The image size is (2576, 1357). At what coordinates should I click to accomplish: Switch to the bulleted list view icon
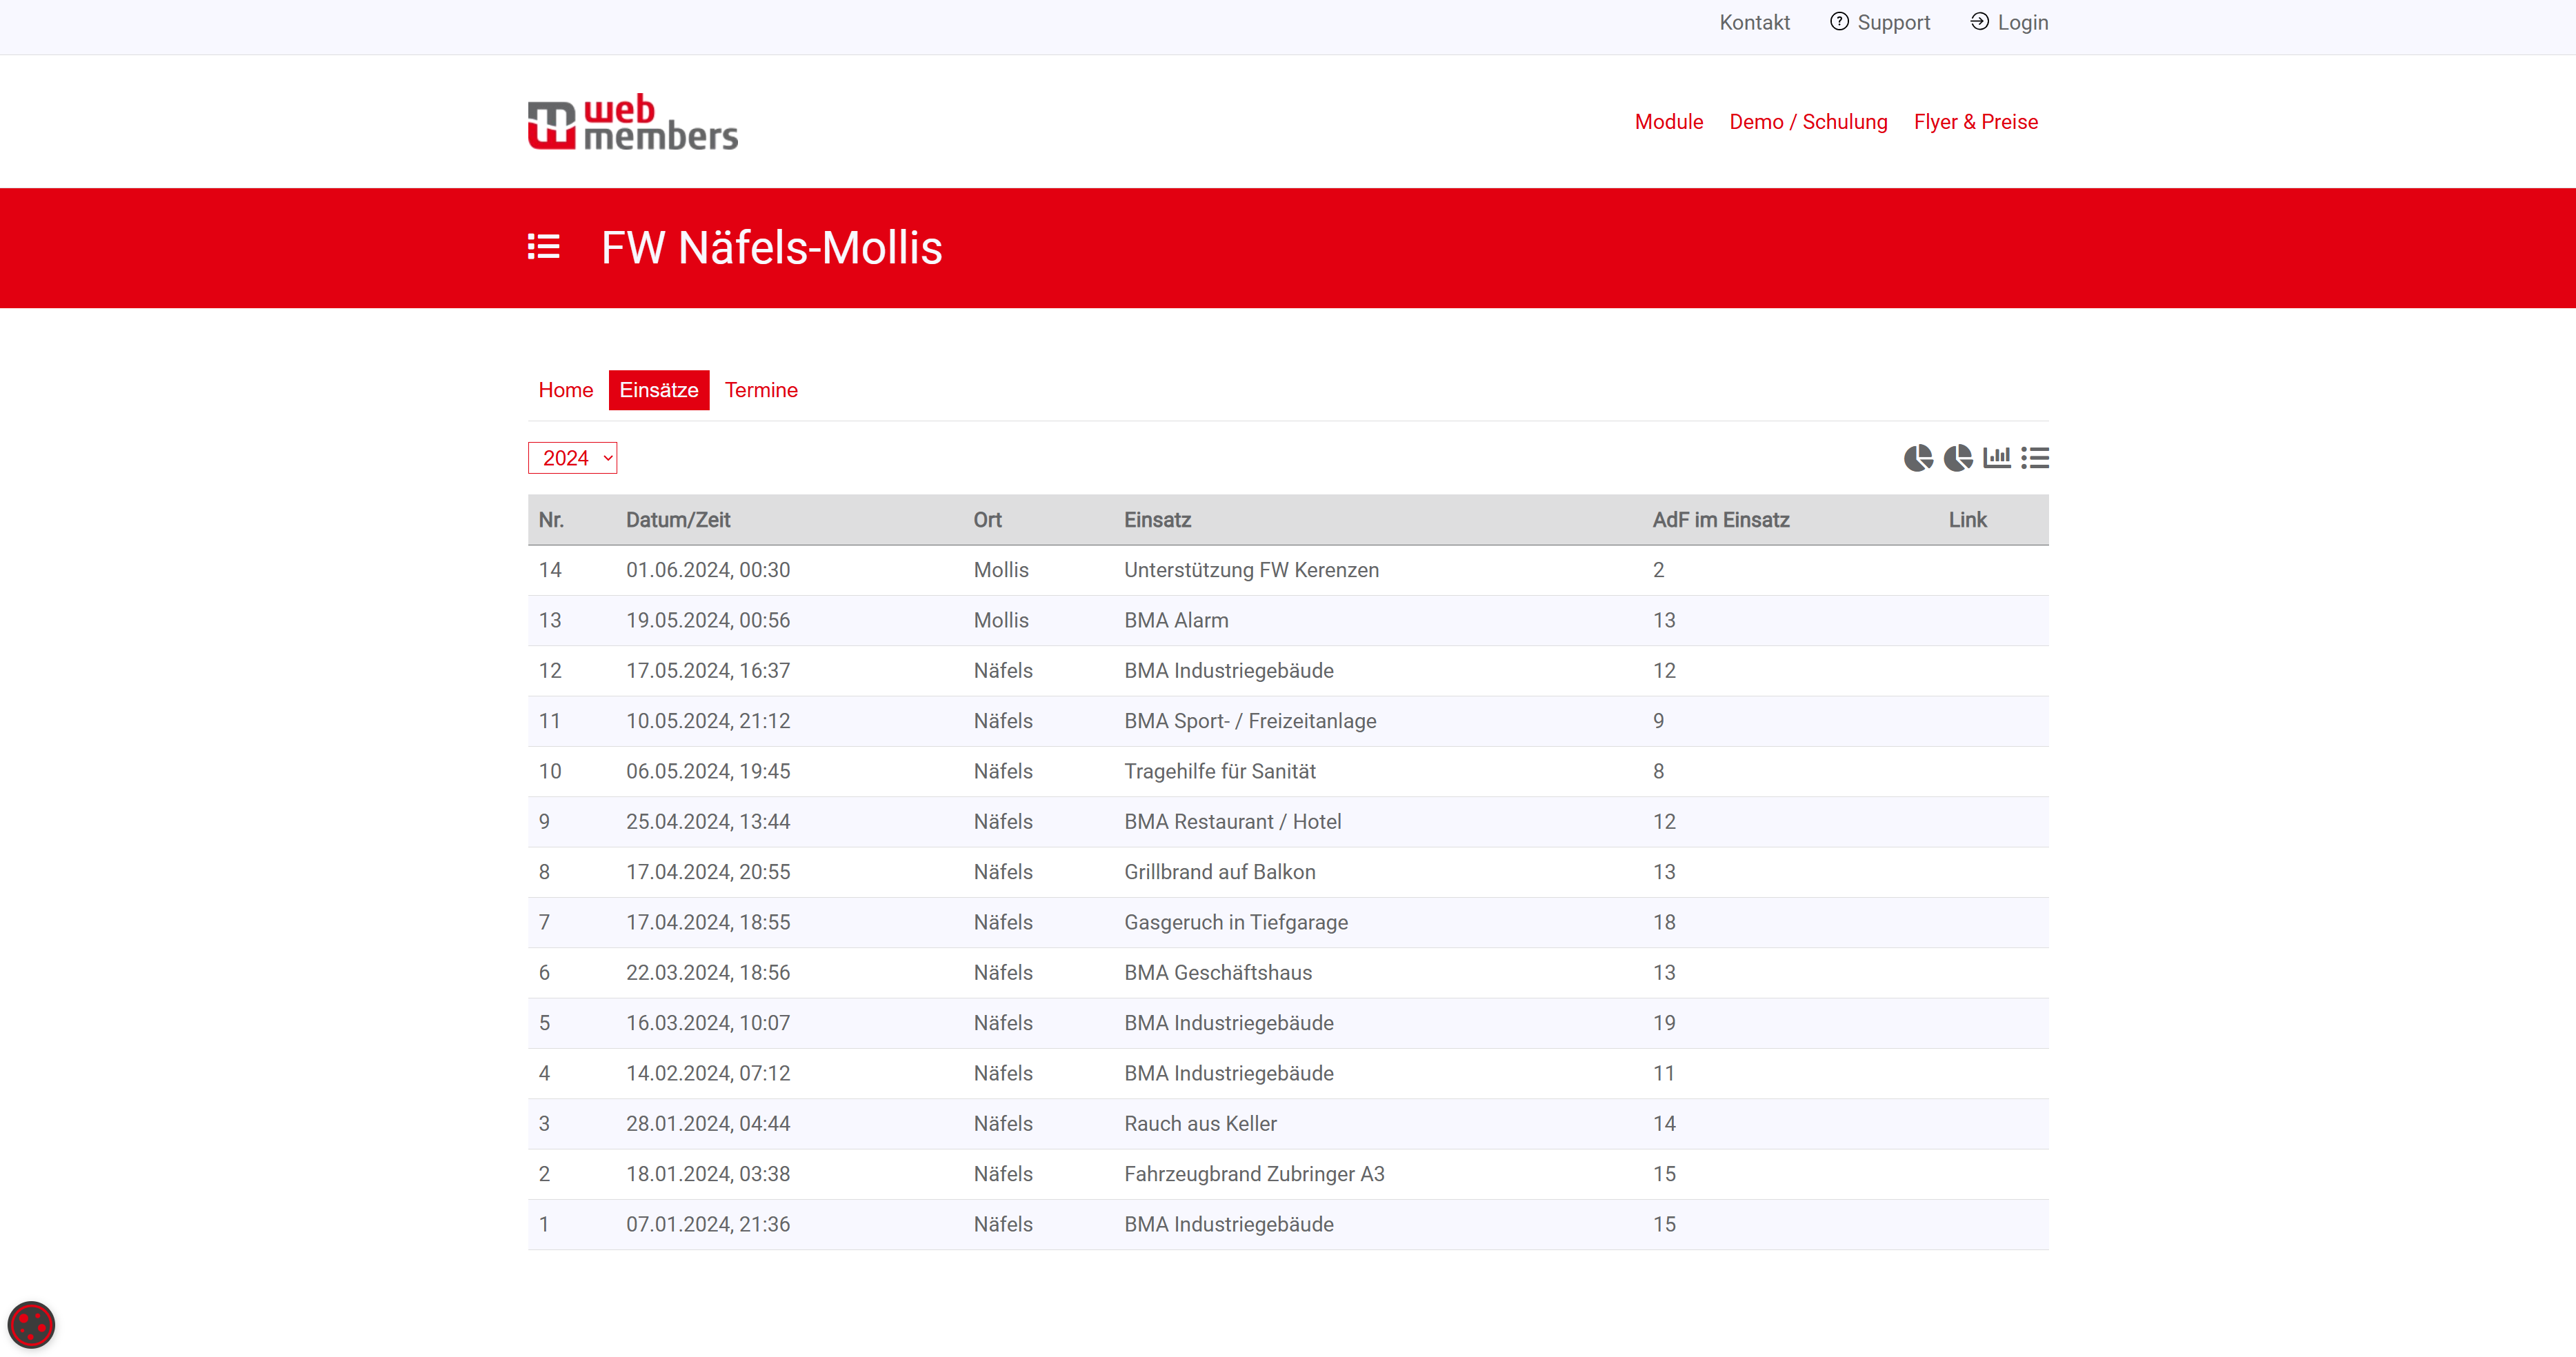pyautogui.click(x=2034, y=458)
